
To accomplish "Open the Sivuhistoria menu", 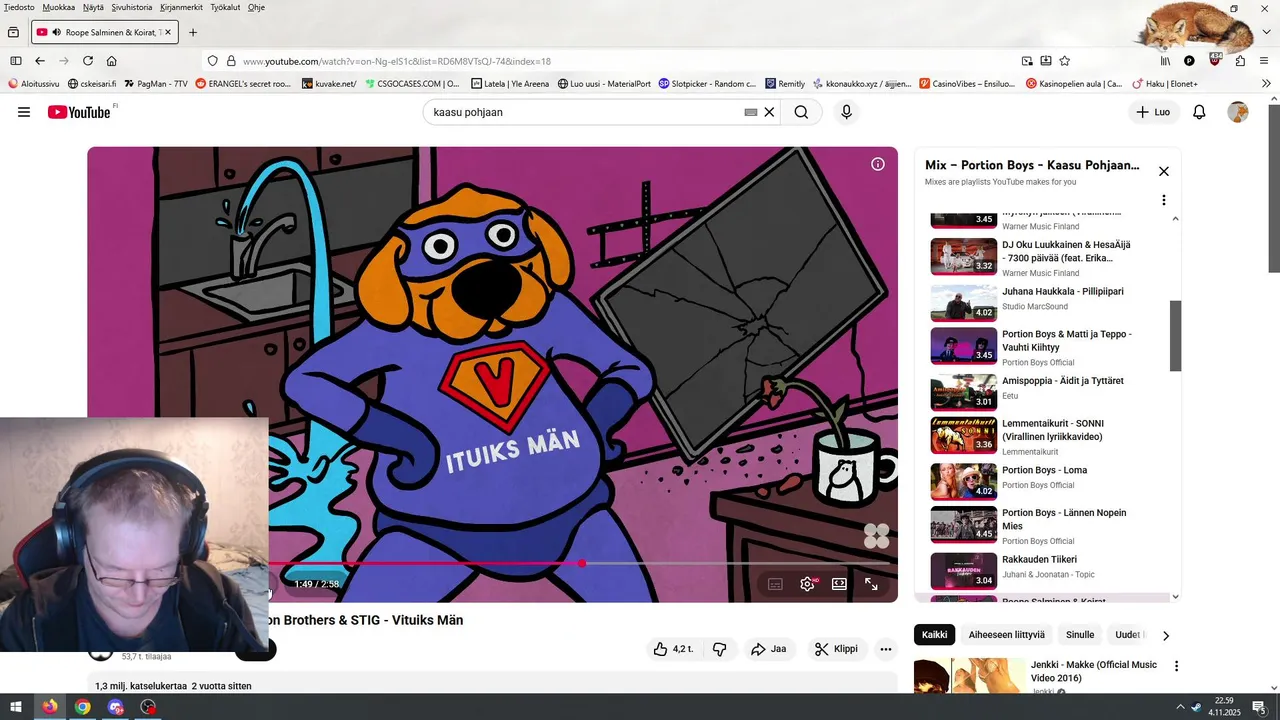I will pyautogui.click(x=132, y=7).
